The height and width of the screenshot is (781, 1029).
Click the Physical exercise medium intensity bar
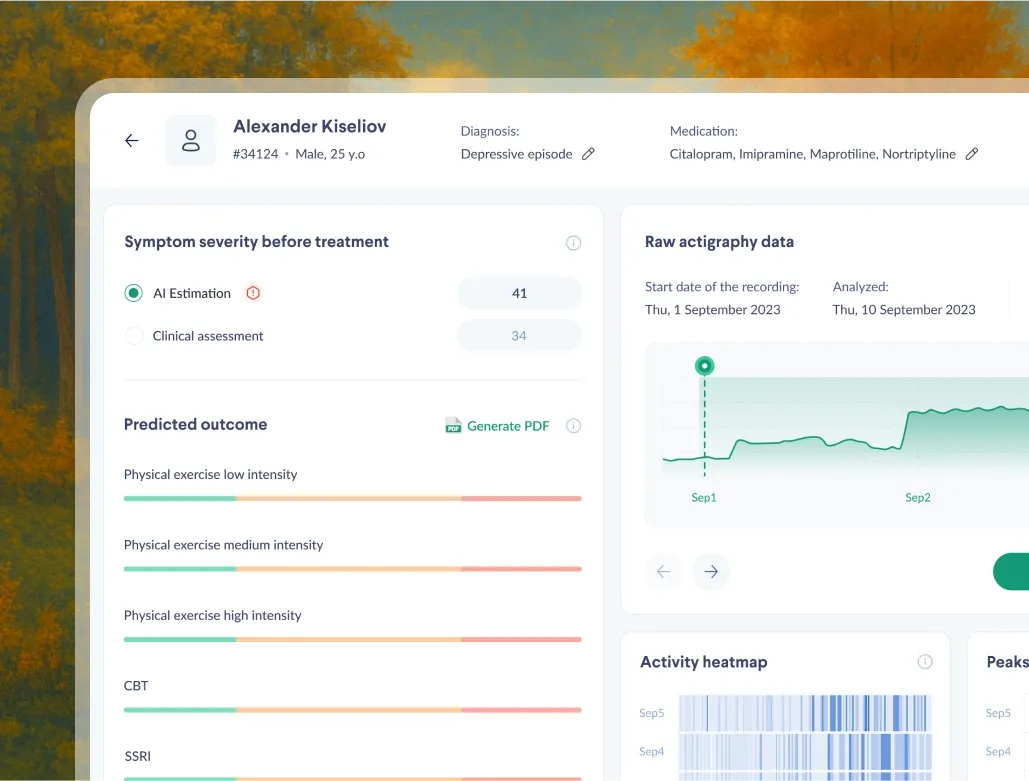[352, 569]
